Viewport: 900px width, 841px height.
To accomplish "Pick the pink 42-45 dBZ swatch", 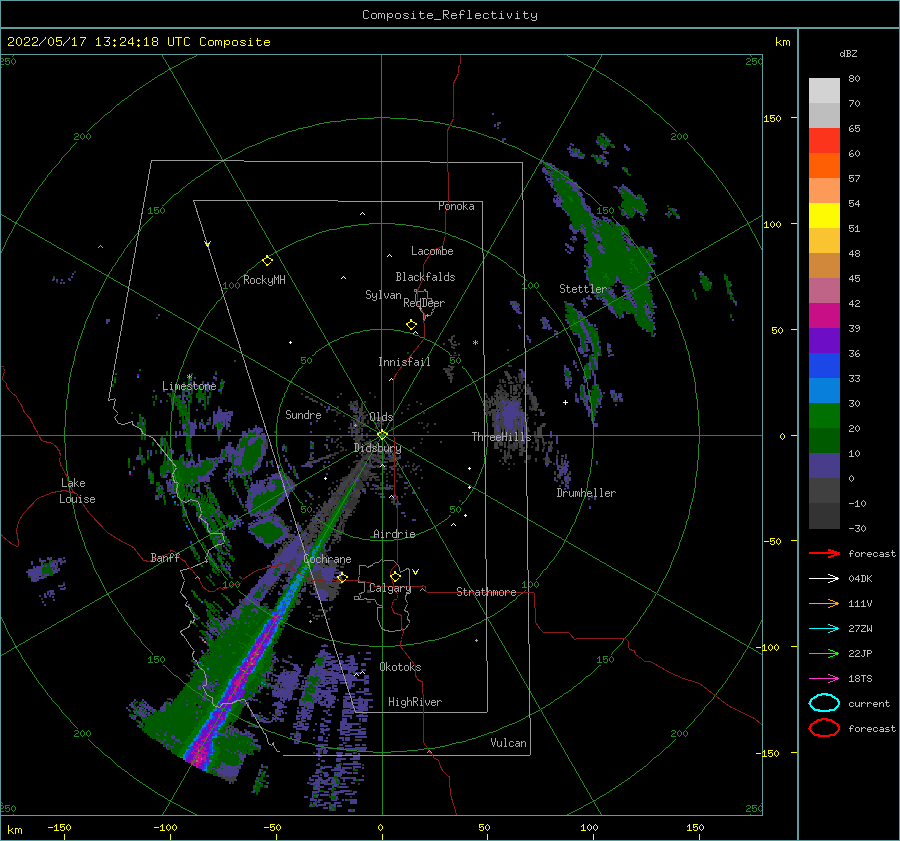I will click(824, 291).
